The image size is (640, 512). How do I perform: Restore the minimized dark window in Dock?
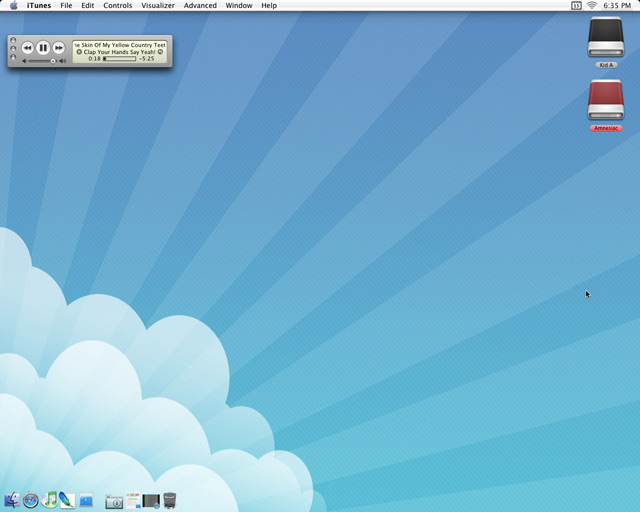coord(151,501)
